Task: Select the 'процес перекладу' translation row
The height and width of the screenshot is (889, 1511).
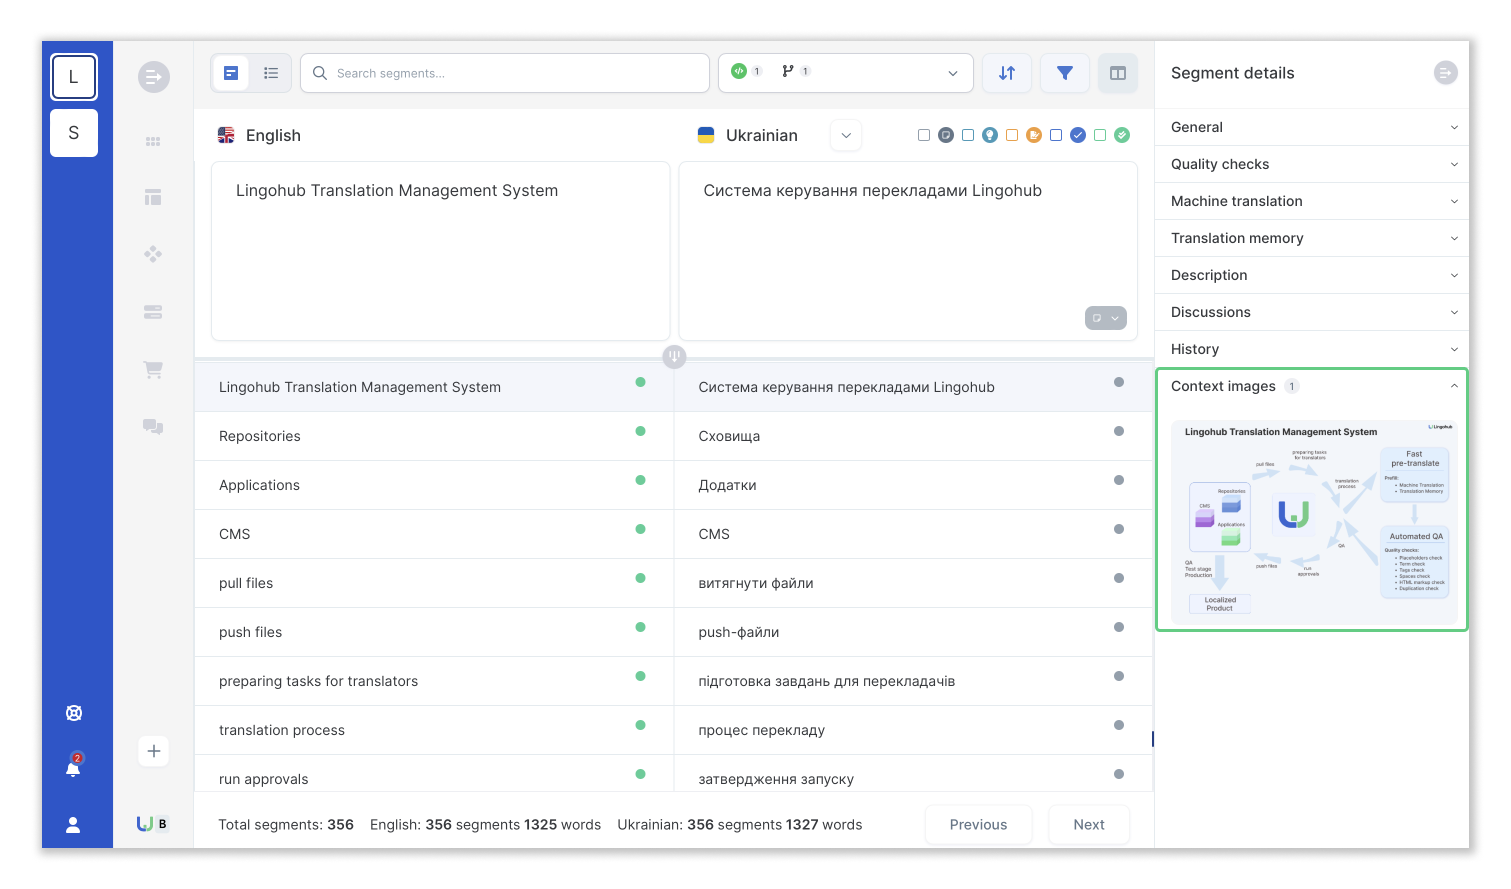Action: (x=913, y=730)
